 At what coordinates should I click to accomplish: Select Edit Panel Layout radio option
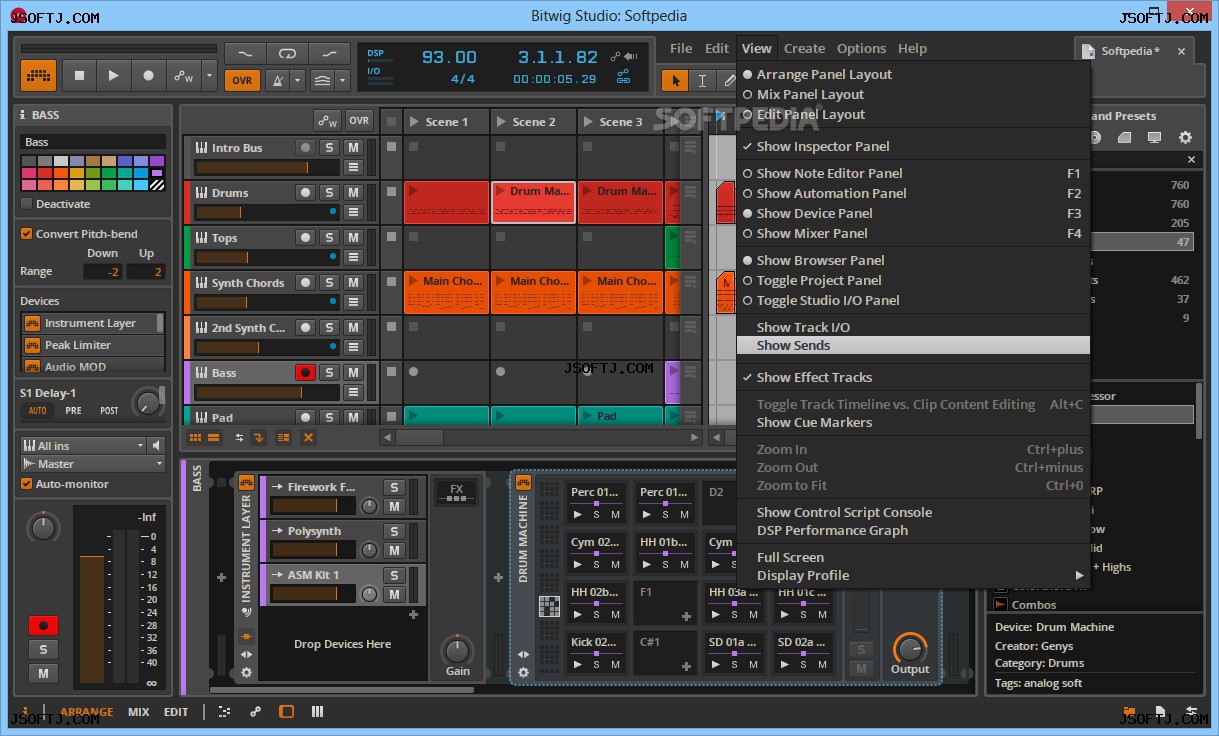click(913, 114)
